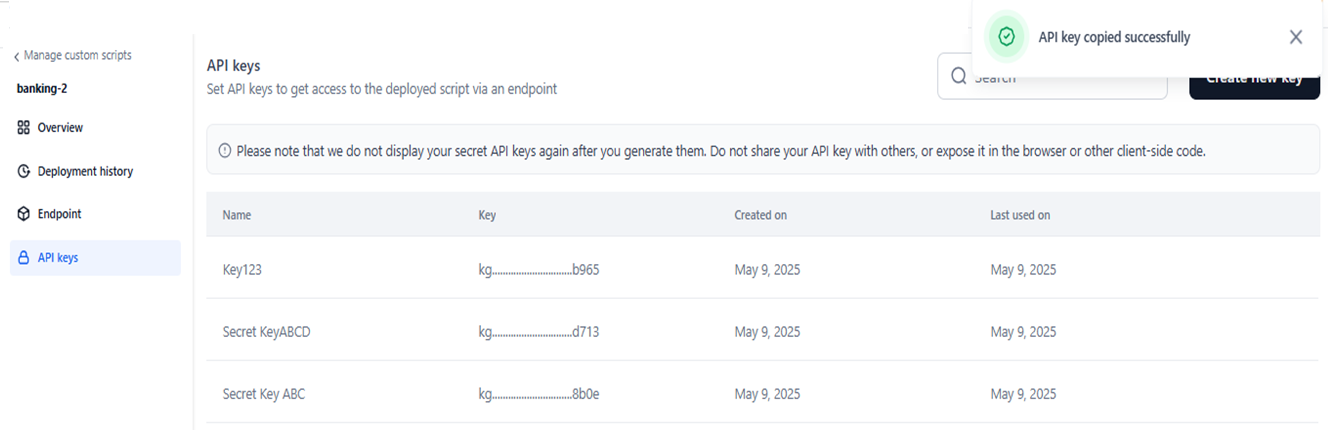
Task: Click the search magnifier icon
Action: coord(959,77)
